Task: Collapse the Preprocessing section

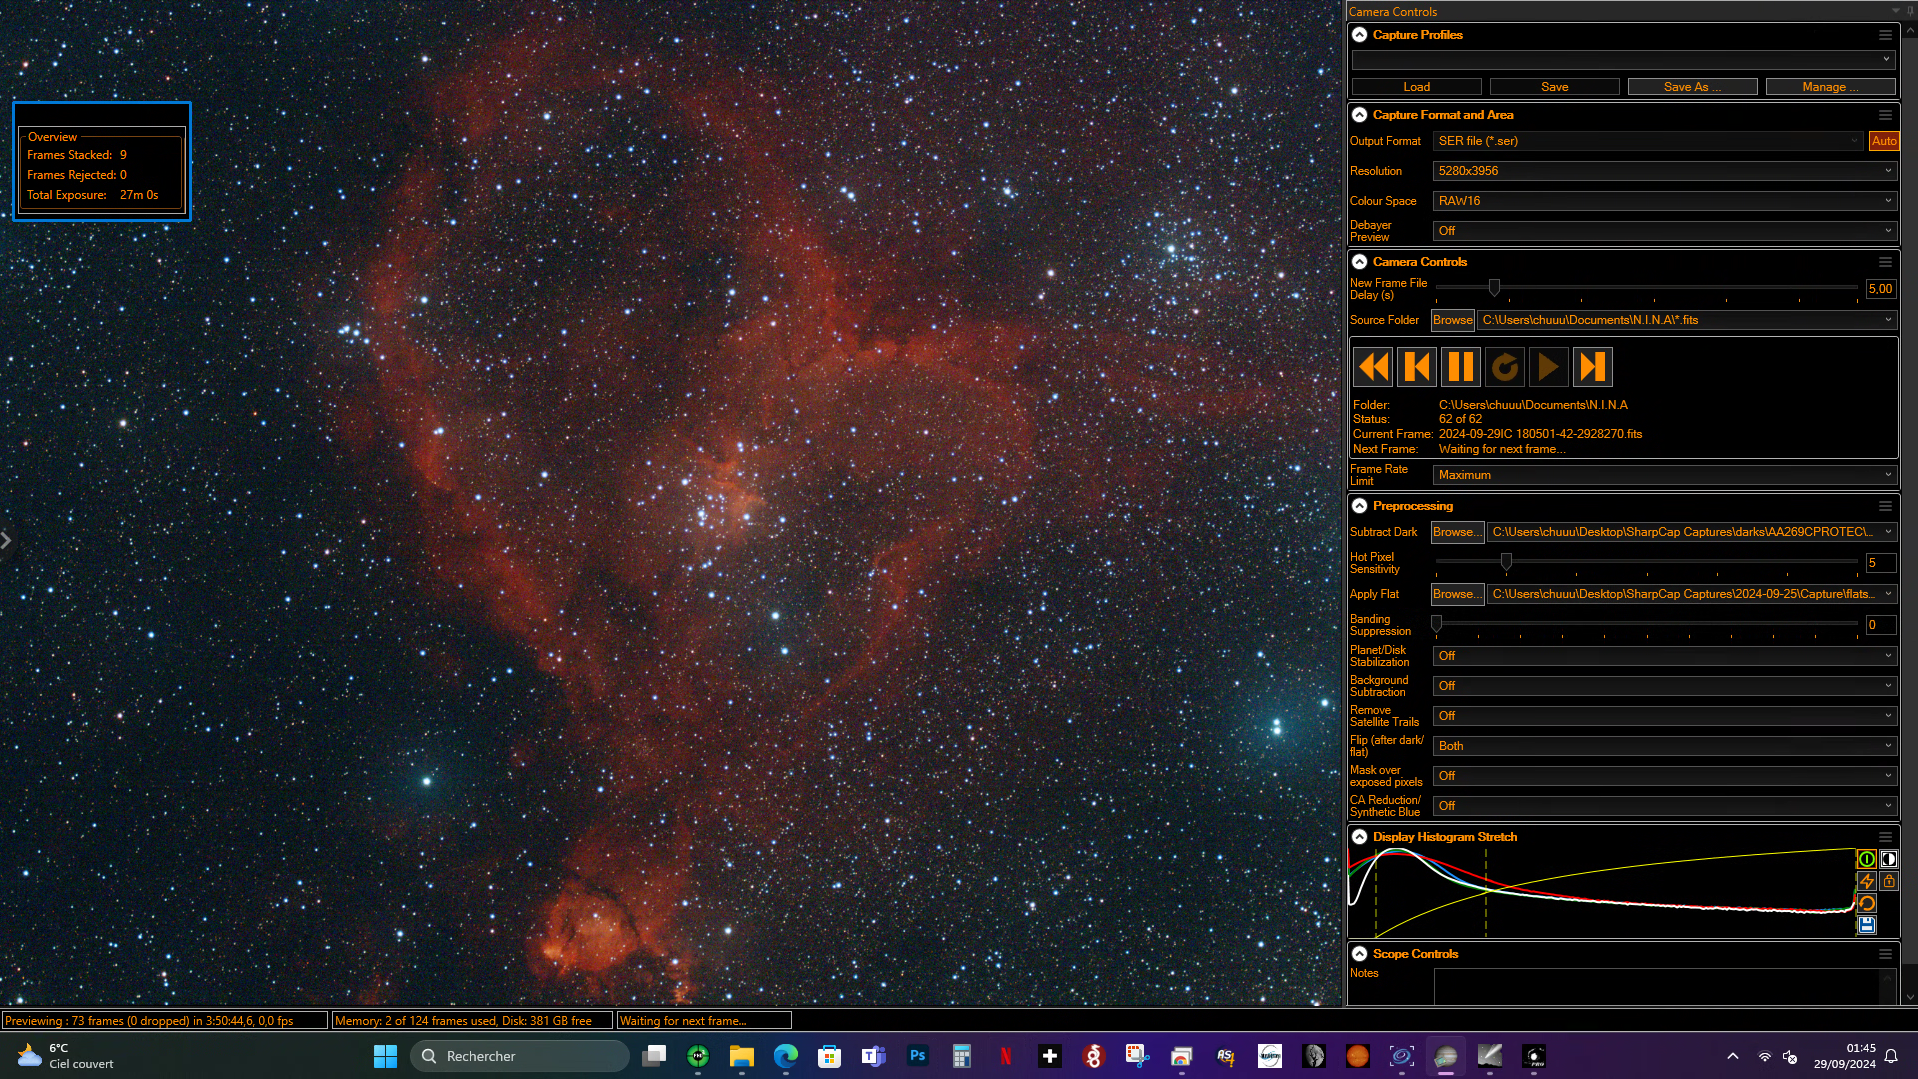Action: click(1359, 506)
